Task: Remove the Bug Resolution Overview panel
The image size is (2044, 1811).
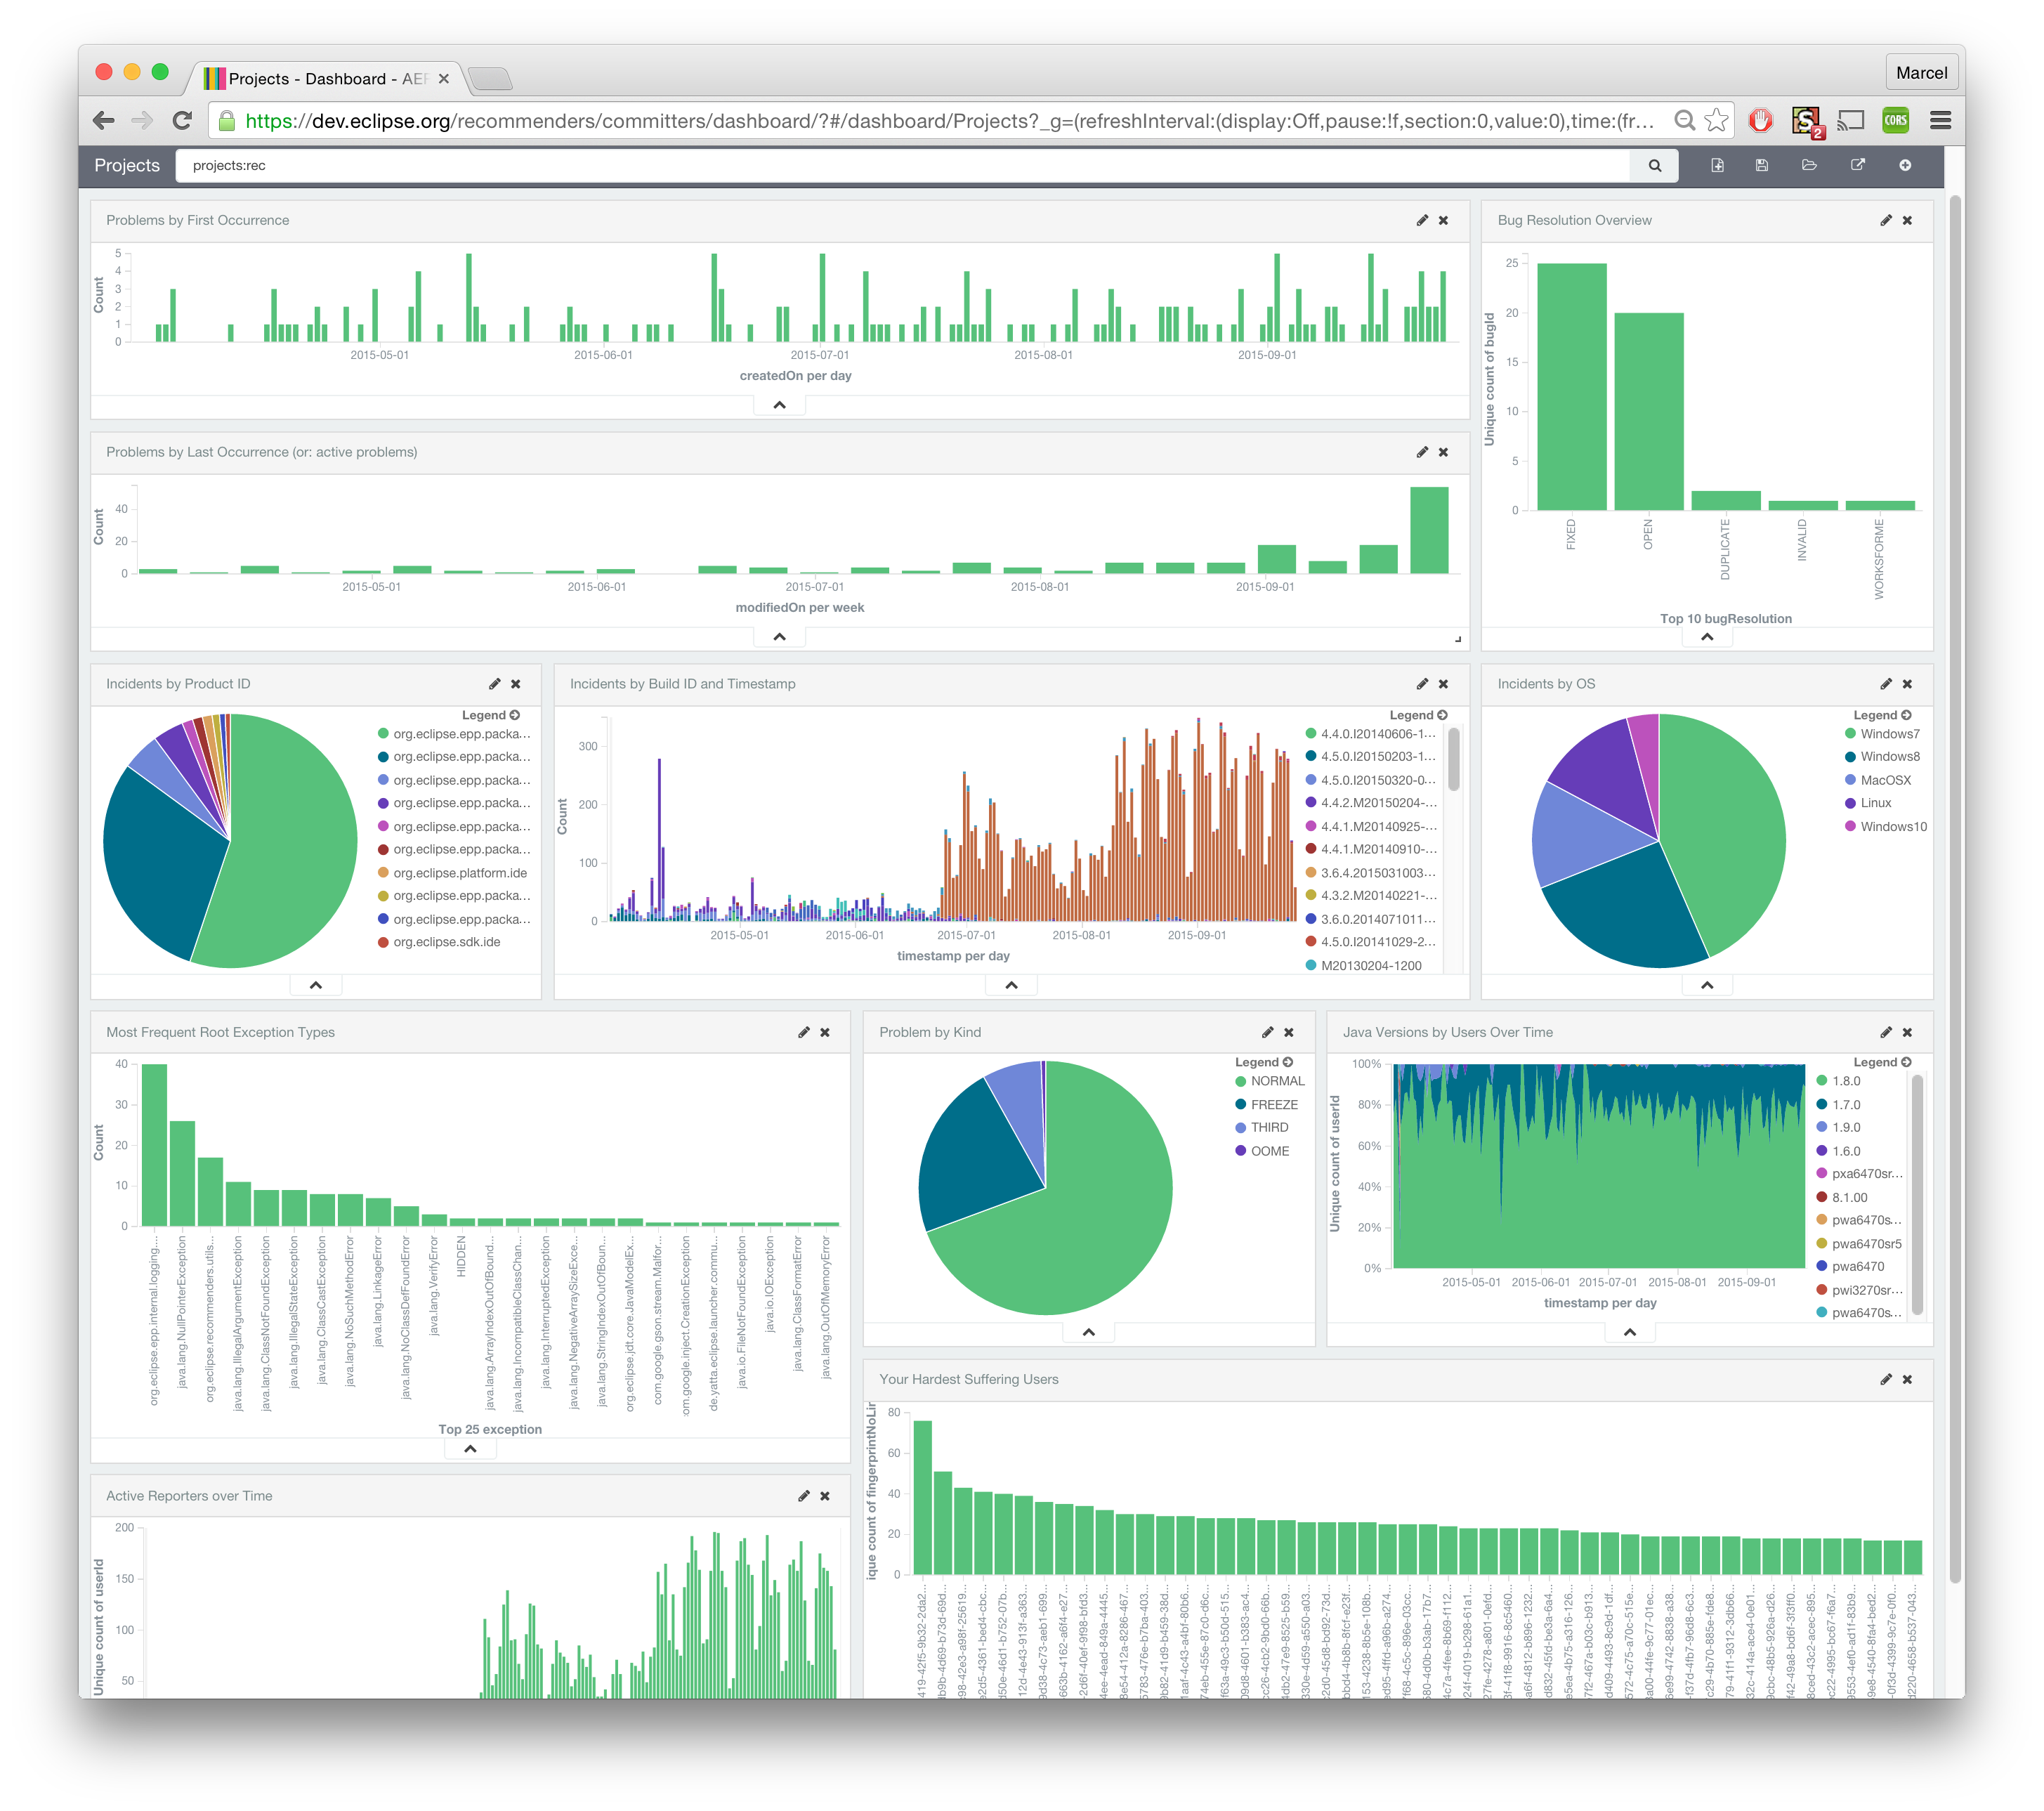Action: coord(1907,220)
